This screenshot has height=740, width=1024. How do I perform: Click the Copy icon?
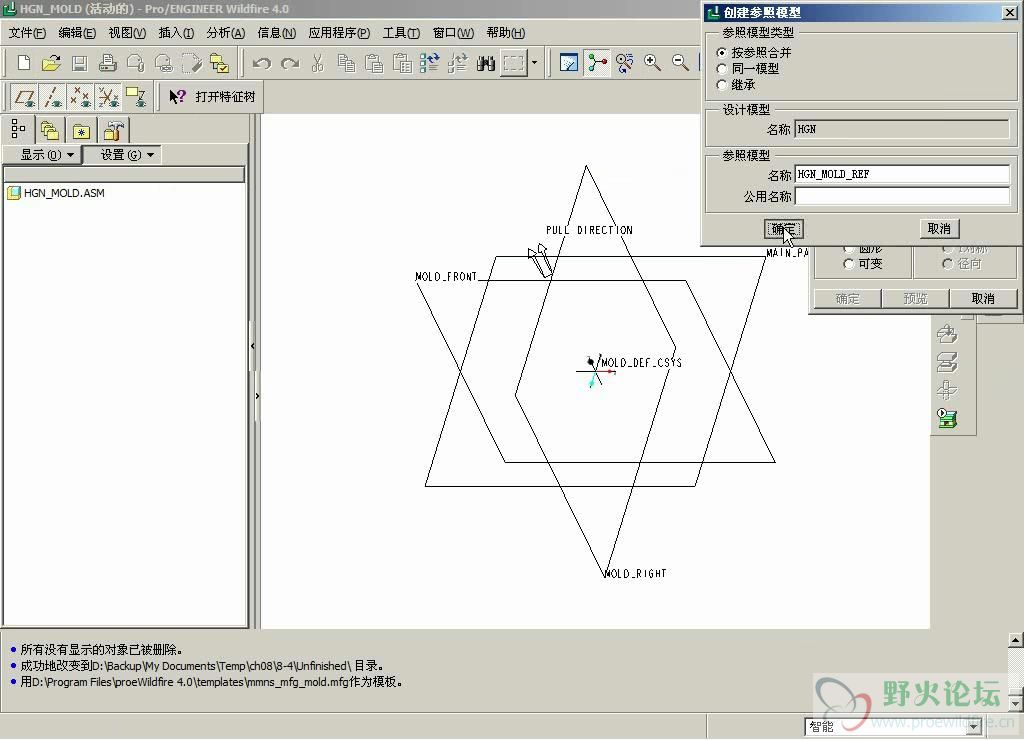pyautogui.click(x=346, y=63)
